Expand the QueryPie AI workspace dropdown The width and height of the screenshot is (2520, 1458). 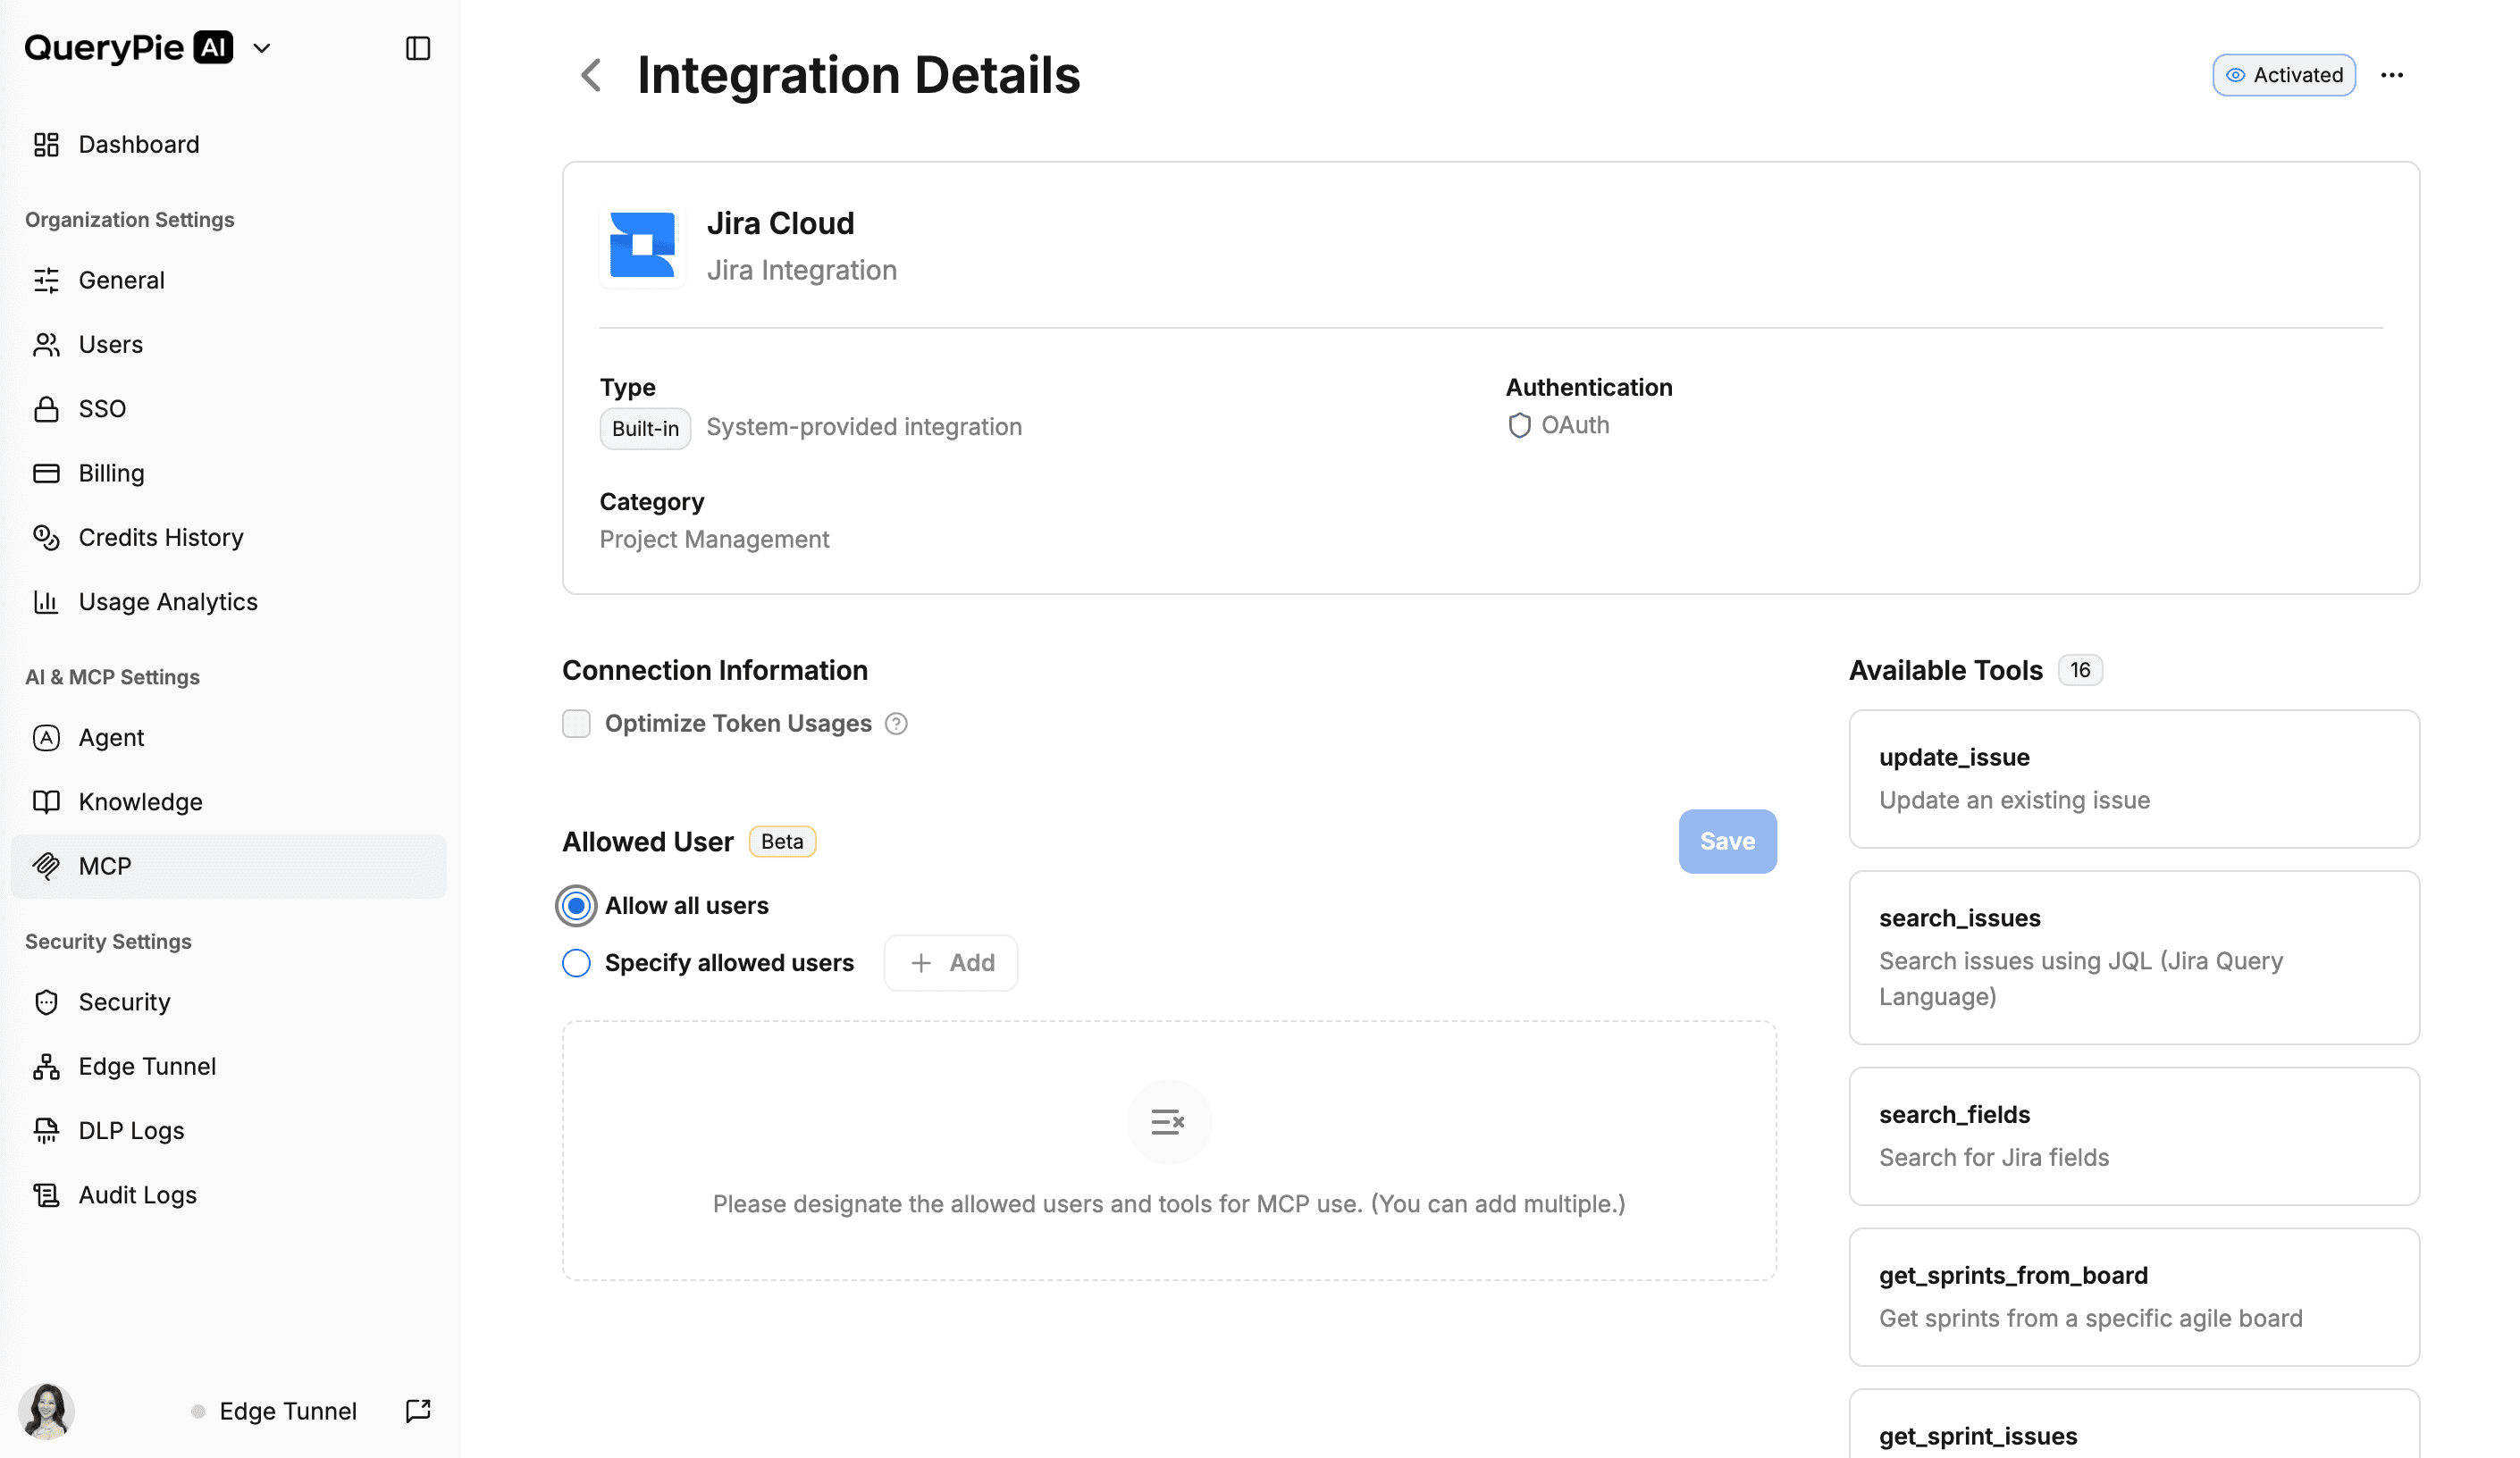point(262,48)
